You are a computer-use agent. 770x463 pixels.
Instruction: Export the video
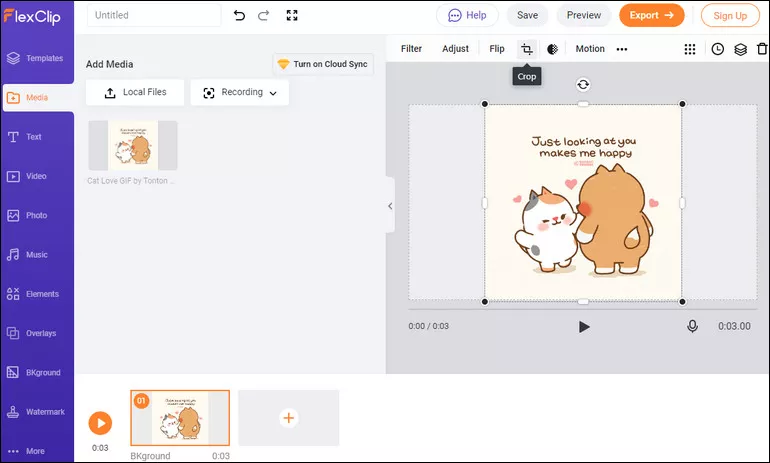pyautogui.click(x=652, y=15)
